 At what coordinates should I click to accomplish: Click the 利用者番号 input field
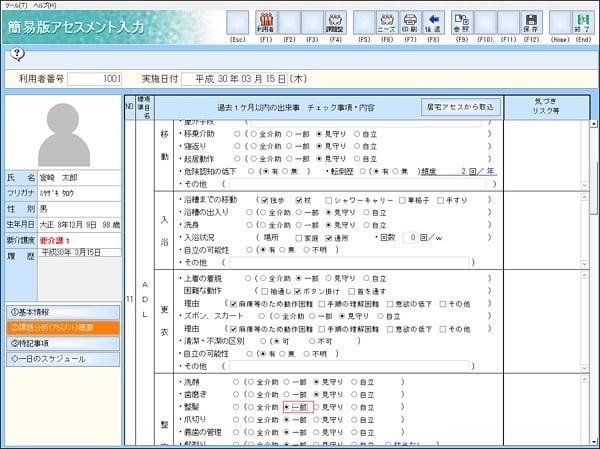coord(95,79)
